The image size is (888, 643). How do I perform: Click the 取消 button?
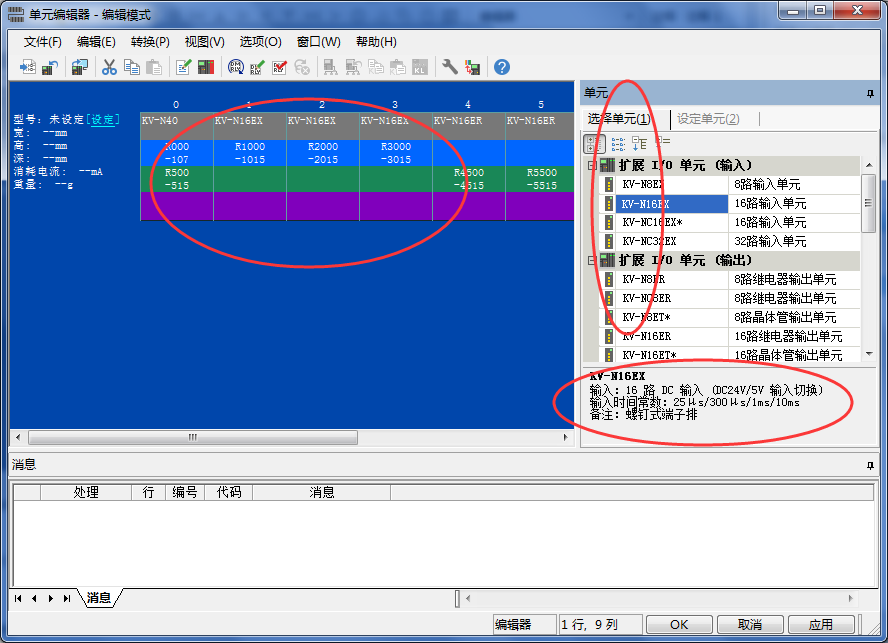pyautogui.click(x=750, y=625)
